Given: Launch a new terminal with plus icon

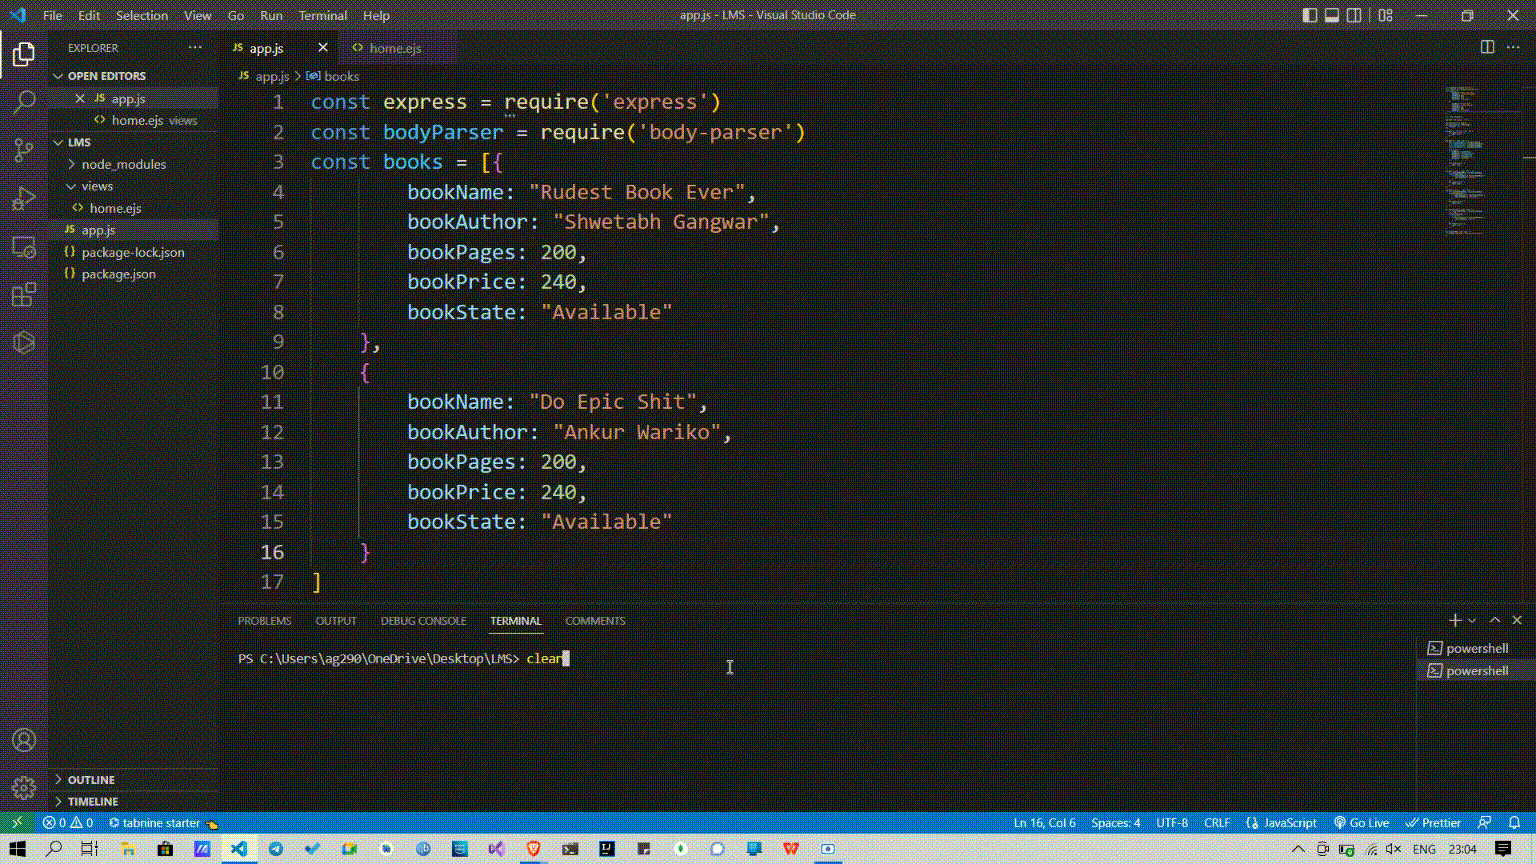Looking at the screenshot, I should (1455, 620).
